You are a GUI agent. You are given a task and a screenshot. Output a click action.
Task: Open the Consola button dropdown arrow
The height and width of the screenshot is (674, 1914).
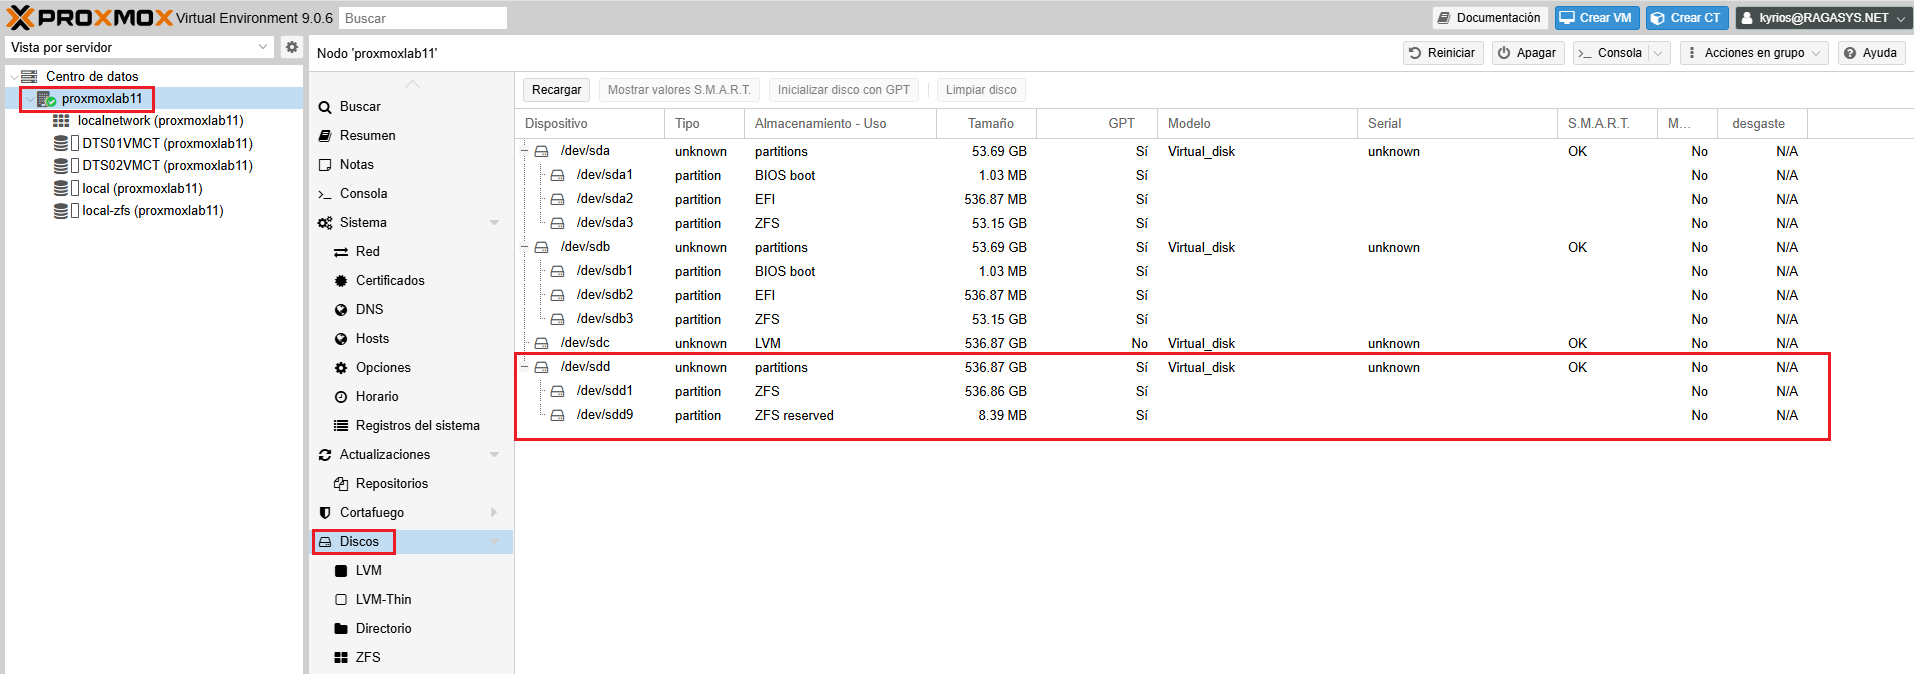coord(1658,53)
